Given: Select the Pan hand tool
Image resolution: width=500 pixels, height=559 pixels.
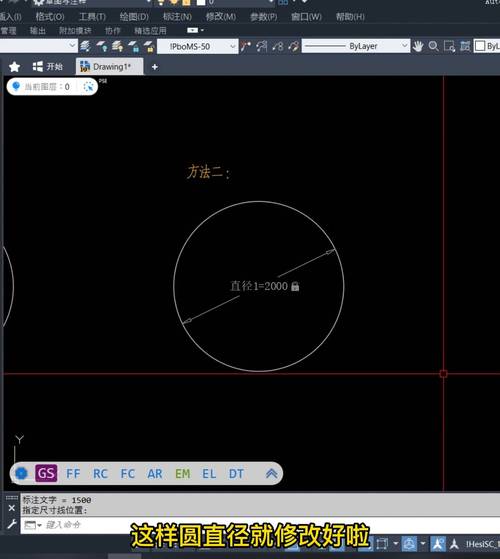Looking at the screenshot, I should [418, 46].
